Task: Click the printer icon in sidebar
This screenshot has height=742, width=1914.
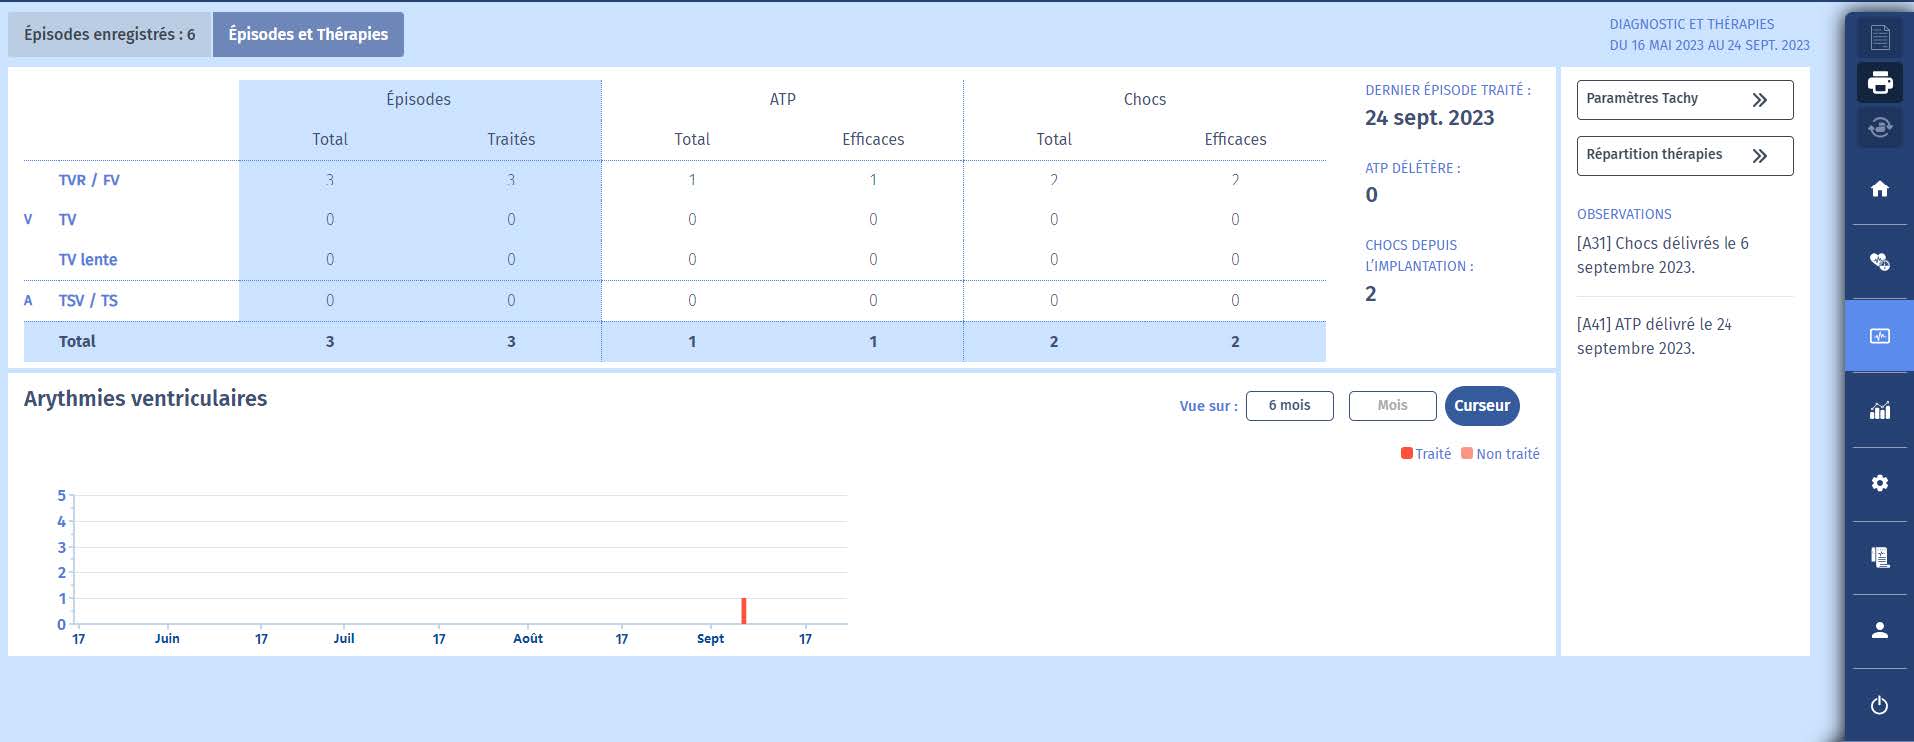Action: (x=1880, y=83)
